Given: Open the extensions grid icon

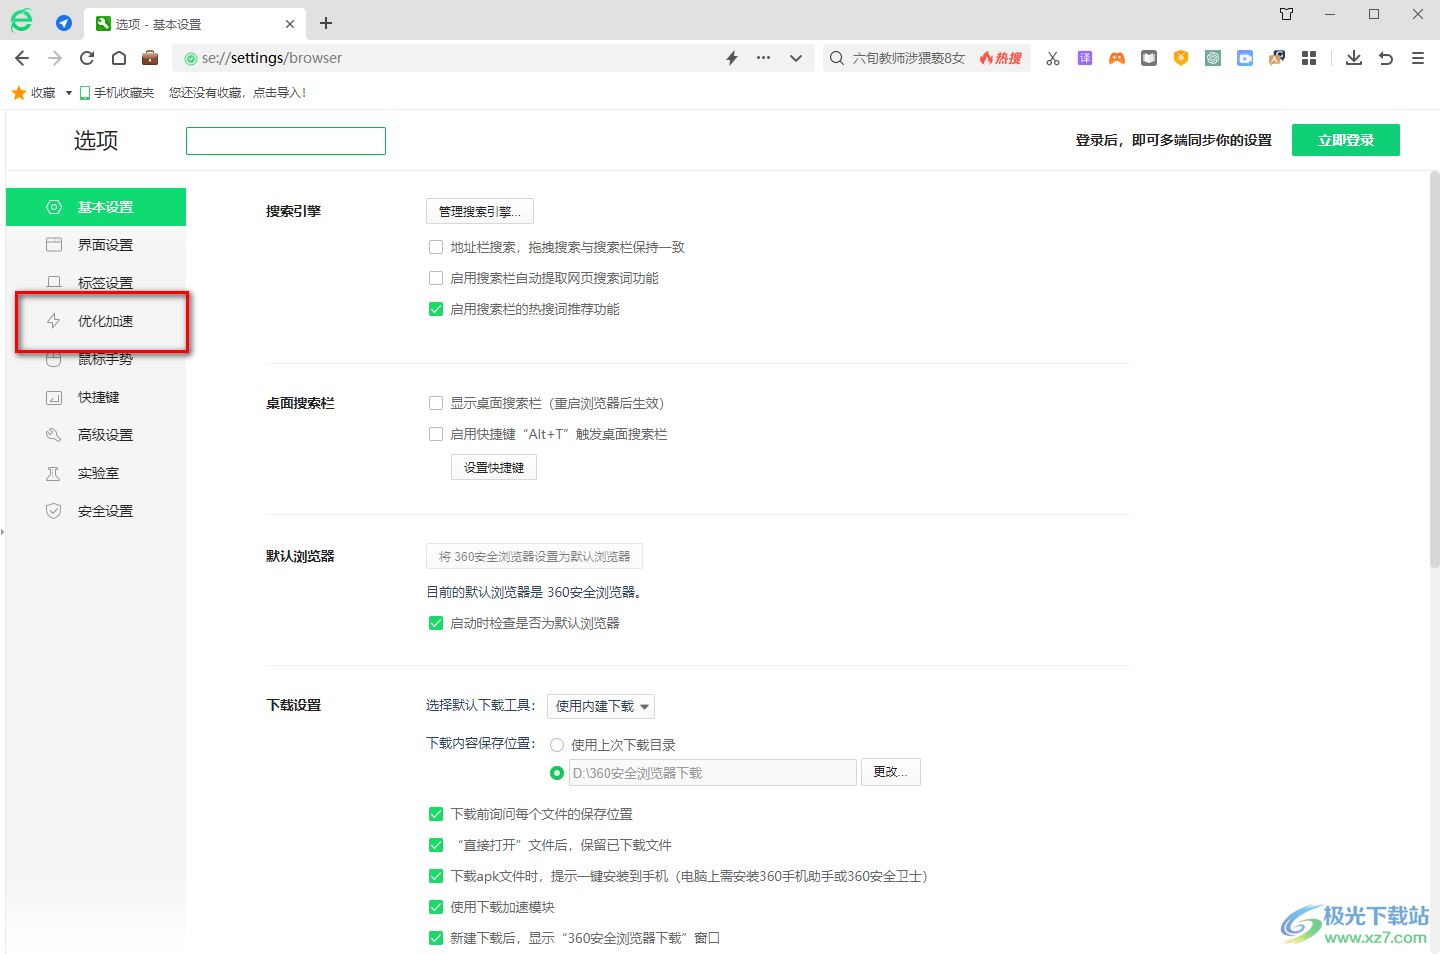Looking at the screenshot, I should 1309,58.
